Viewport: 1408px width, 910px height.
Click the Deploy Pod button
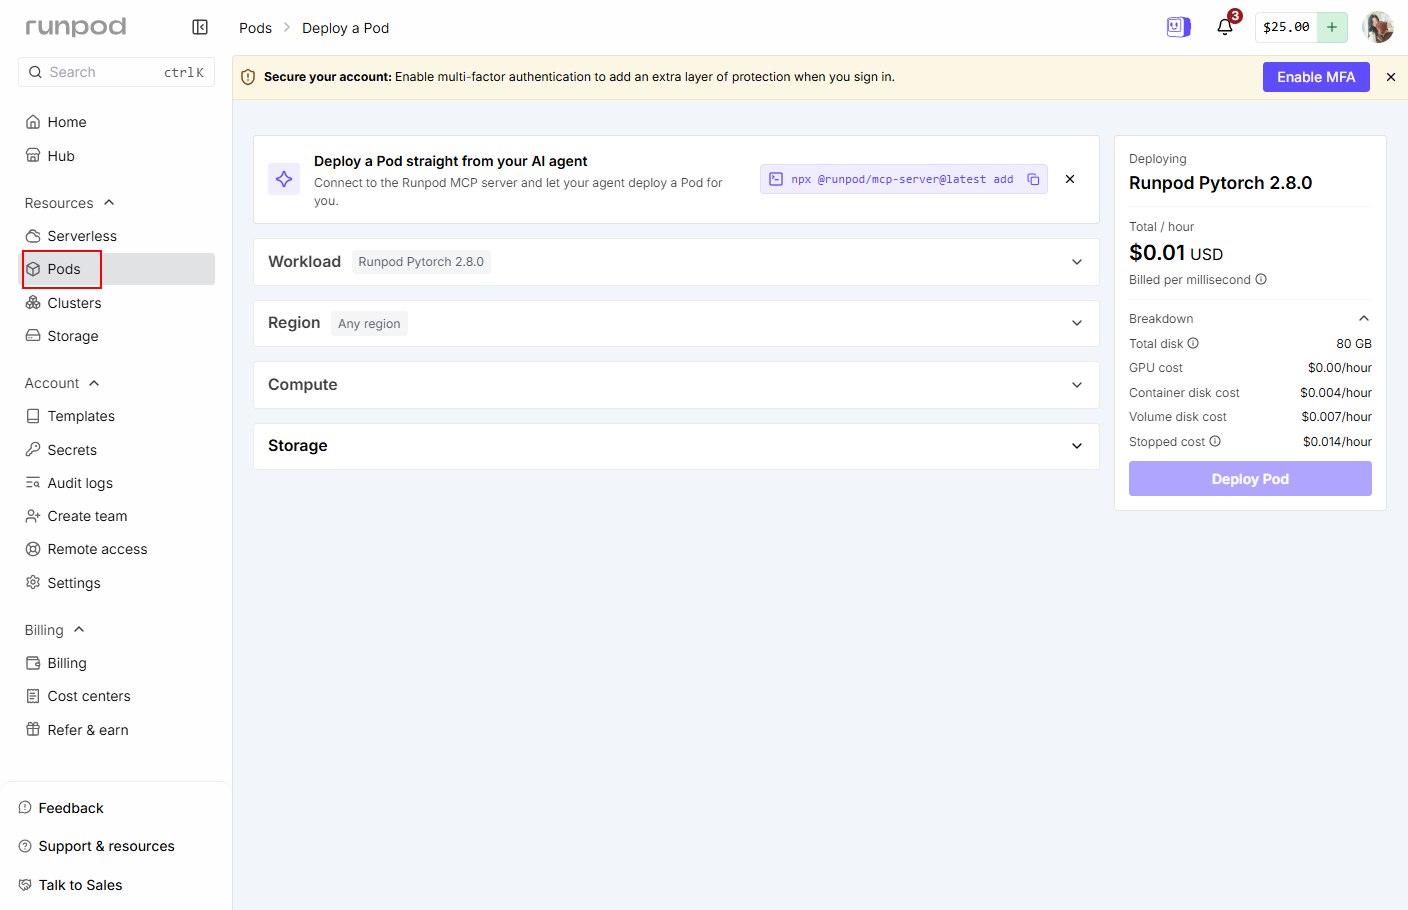(x=1250, y=479)
